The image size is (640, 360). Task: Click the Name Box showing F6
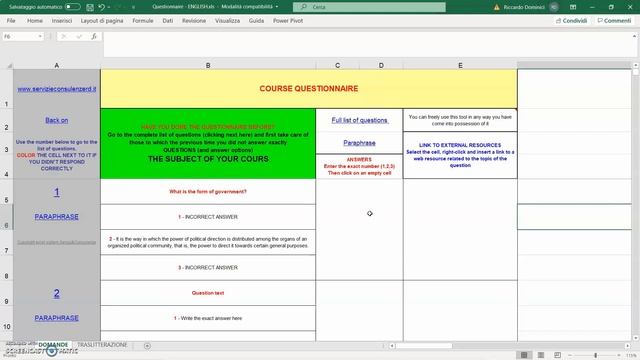pos(20,36)
